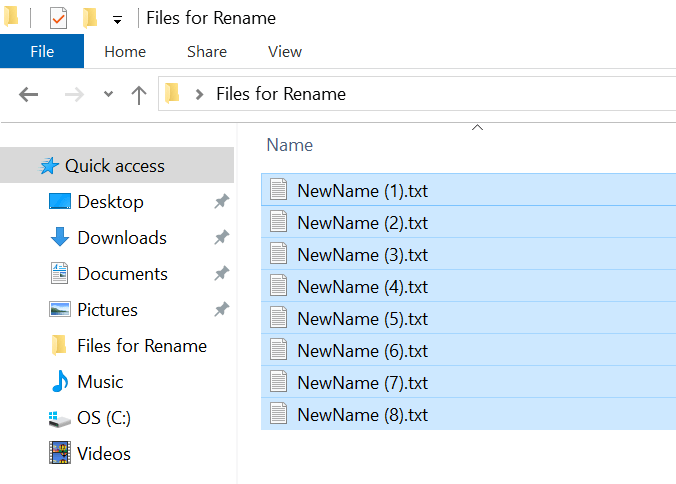Sort files by the Name column header
This screenshot has width=676, height=484.
point(290,145)
